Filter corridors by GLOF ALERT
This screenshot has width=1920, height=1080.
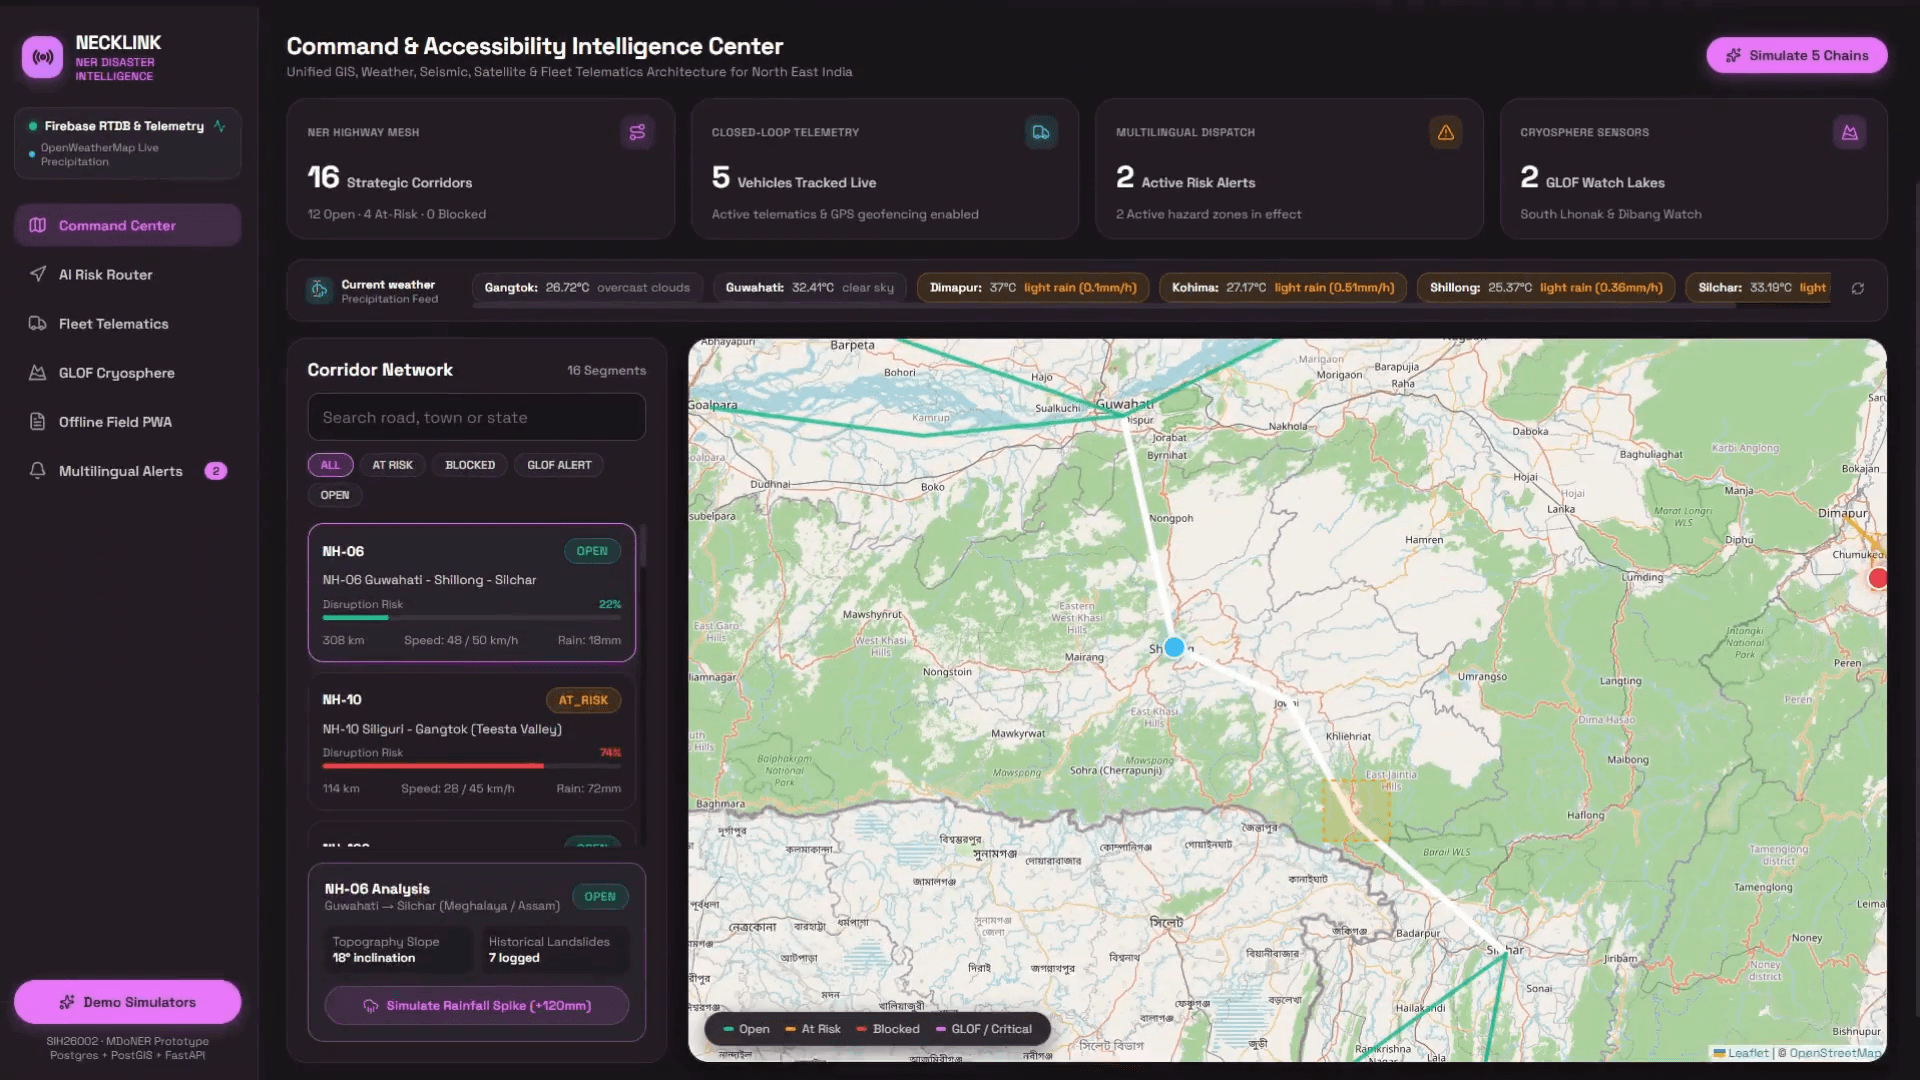(559, 465)
